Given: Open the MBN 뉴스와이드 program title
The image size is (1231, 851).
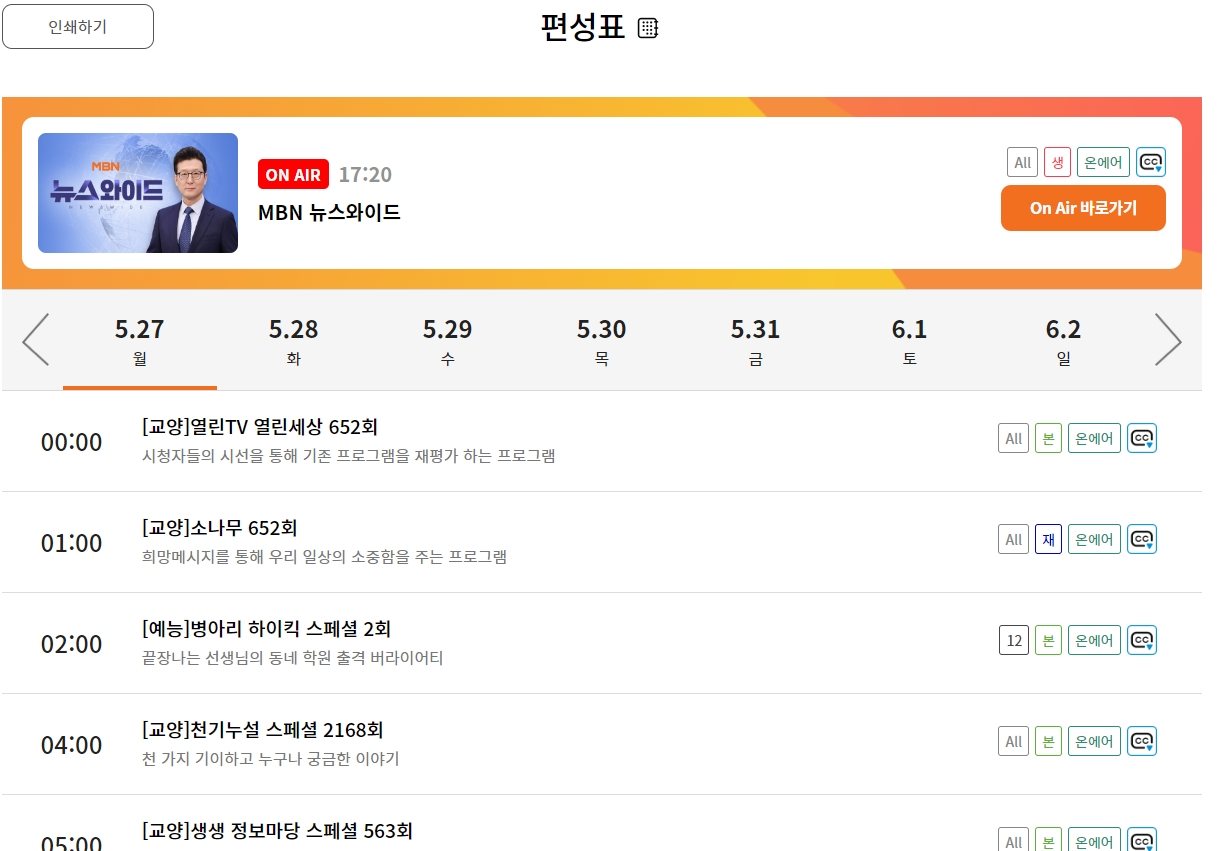Looking at the screenshot, I should point(329,212).
